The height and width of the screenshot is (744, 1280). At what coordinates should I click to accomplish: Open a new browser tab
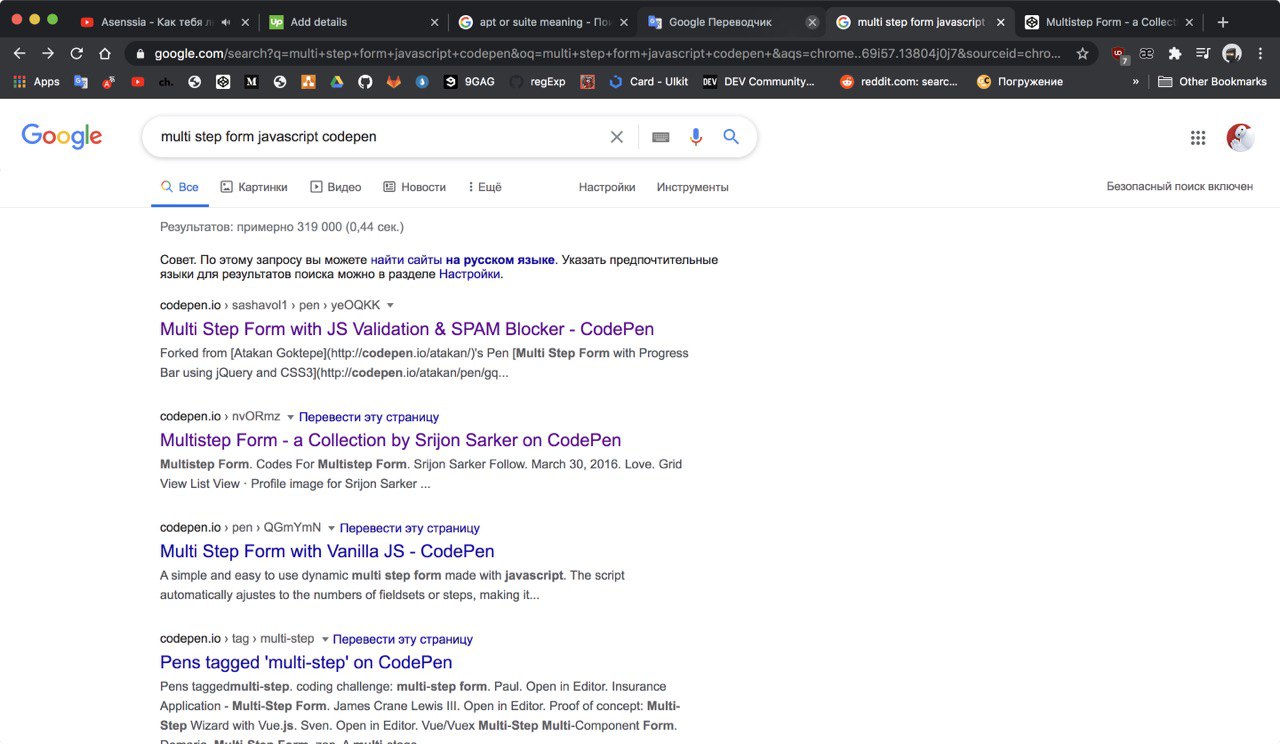pos(1222,22)
